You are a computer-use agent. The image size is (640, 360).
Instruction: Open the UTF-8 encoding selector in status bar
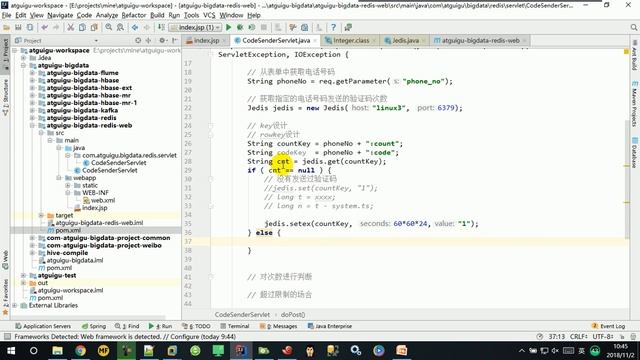tap(602, 337)
